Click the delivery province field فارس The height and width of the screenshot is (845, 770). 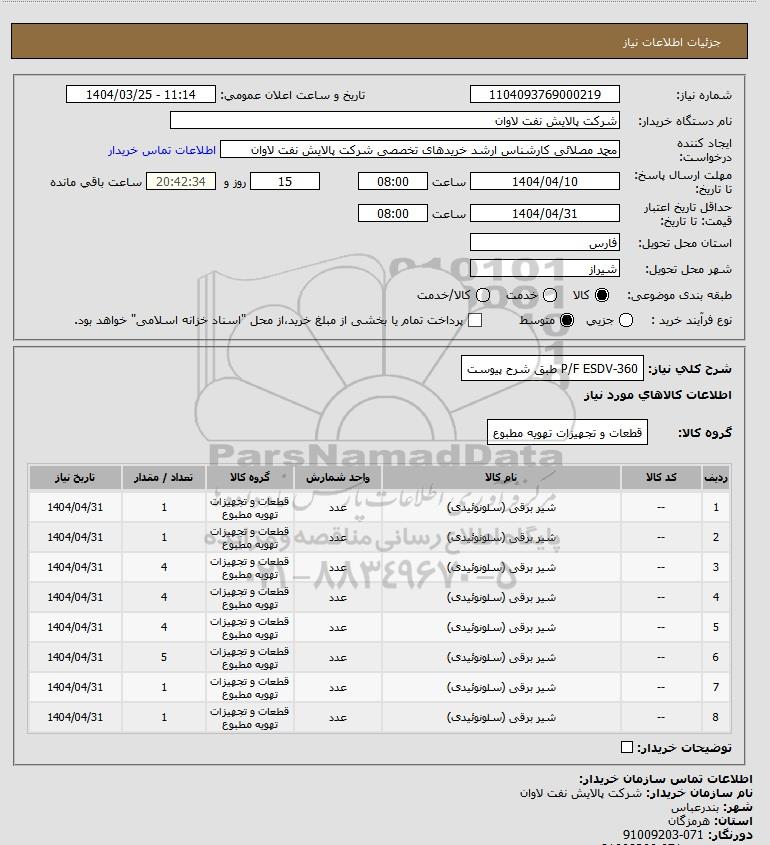click(x=545, y=243)
